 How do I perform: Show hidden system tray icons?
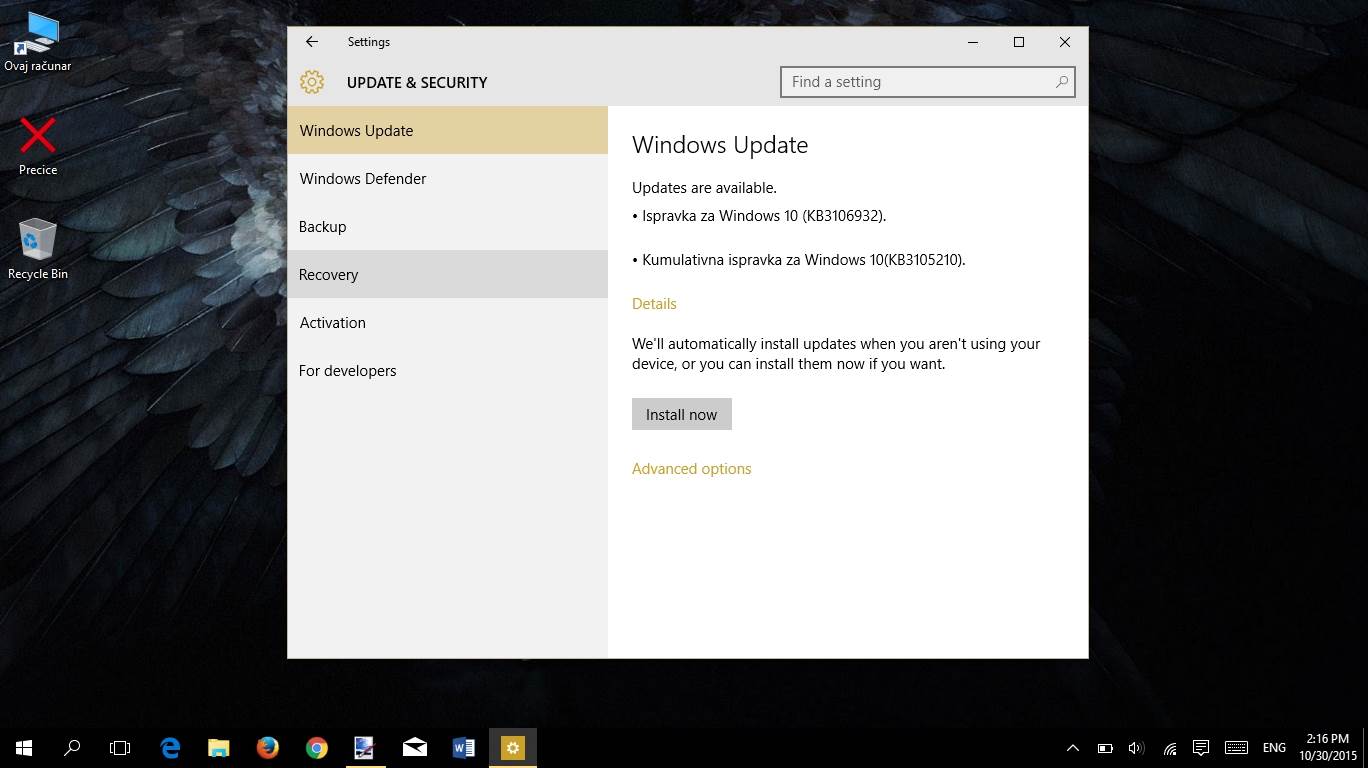1072,748
